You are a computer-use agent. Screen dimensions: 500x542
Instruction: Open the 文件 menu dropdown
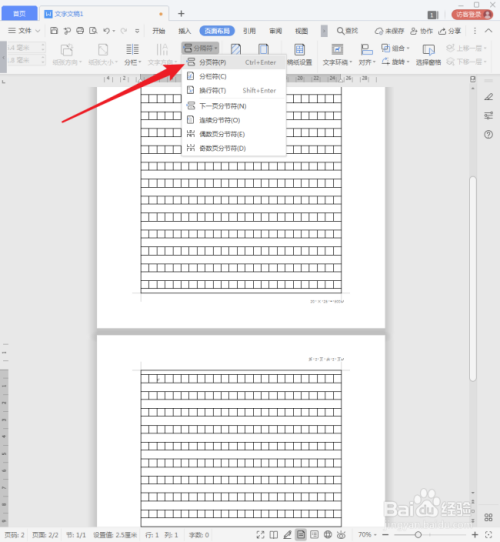coord(24,31)
